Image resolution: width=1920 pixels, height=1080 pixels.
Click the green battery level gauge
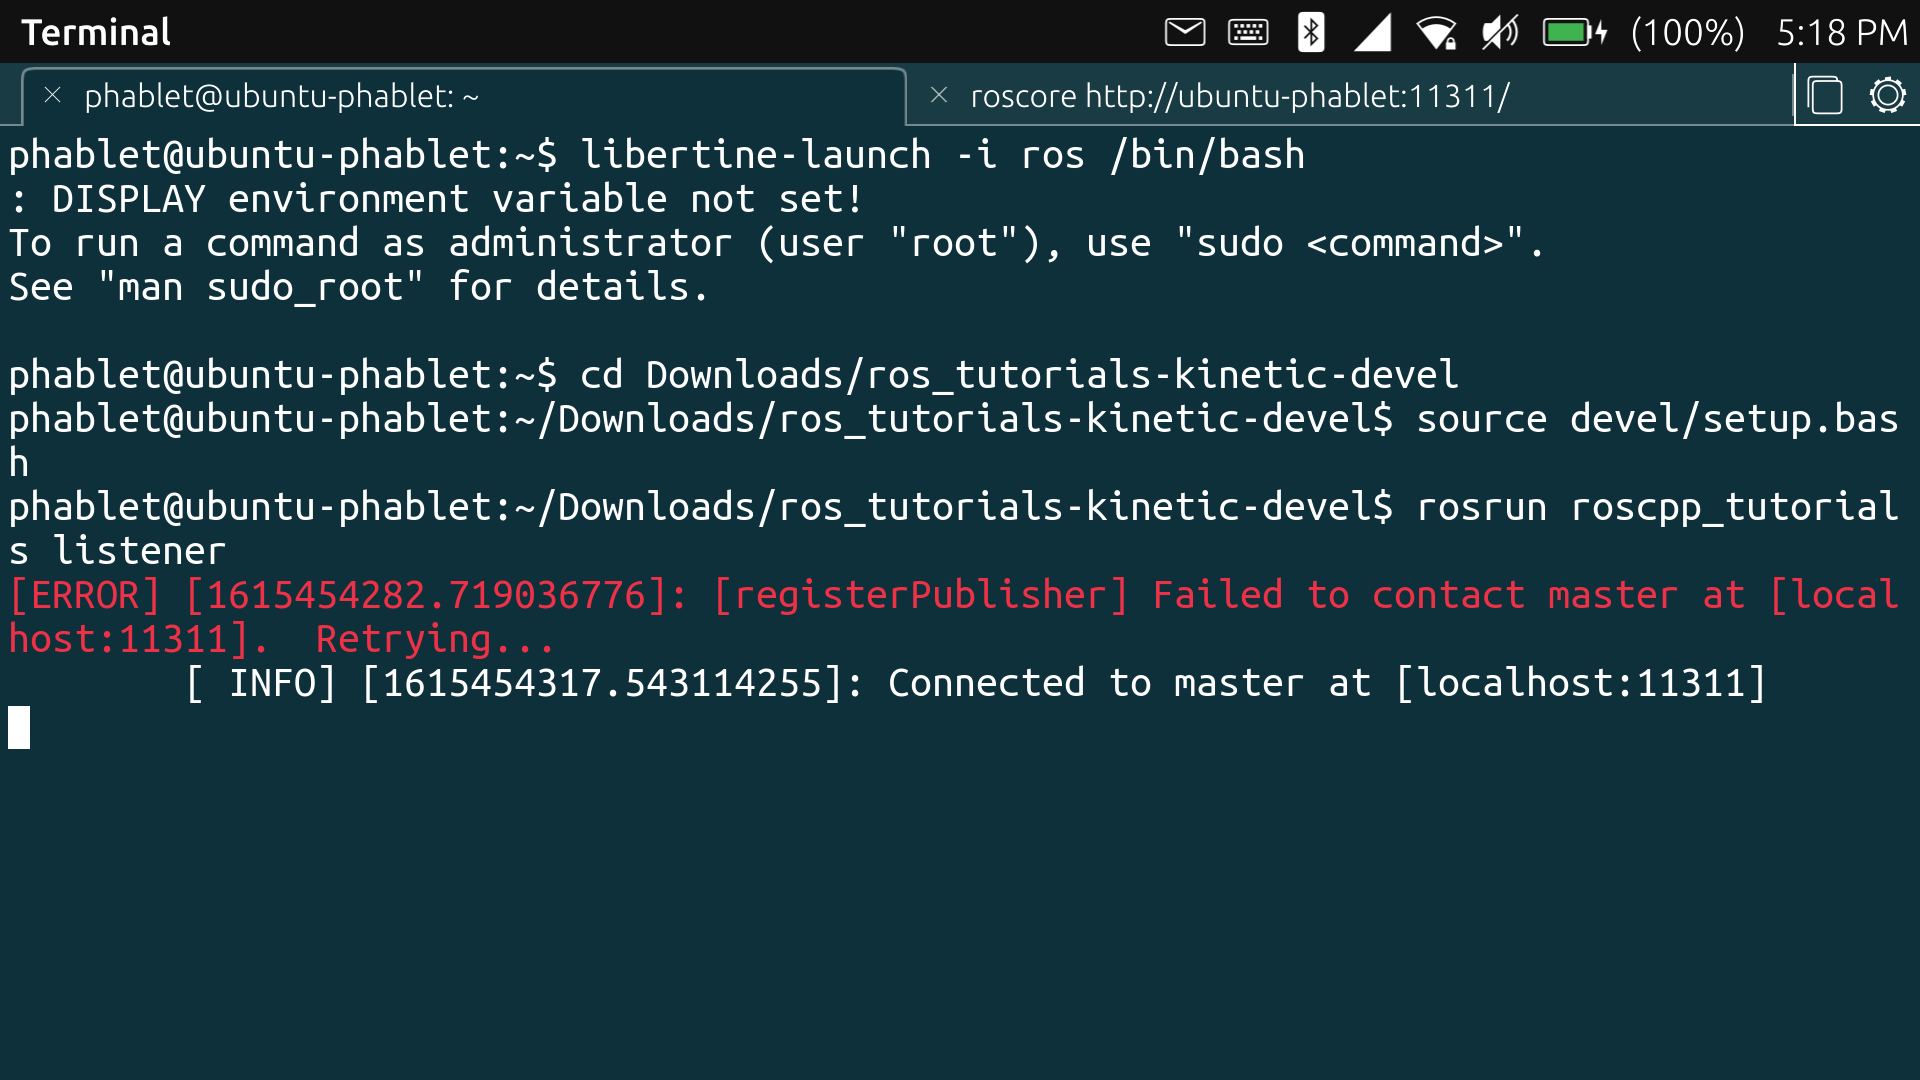1572,31
